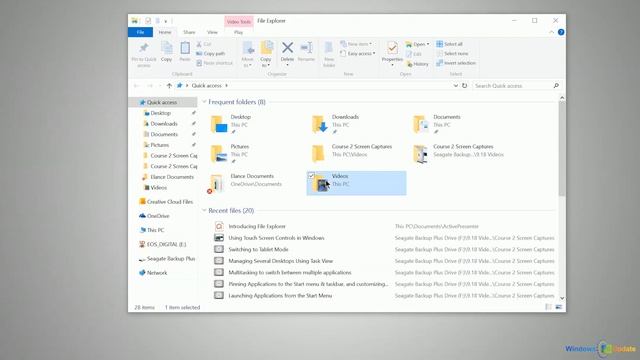Open the Open dropdown in ribbon

point(417,44)
